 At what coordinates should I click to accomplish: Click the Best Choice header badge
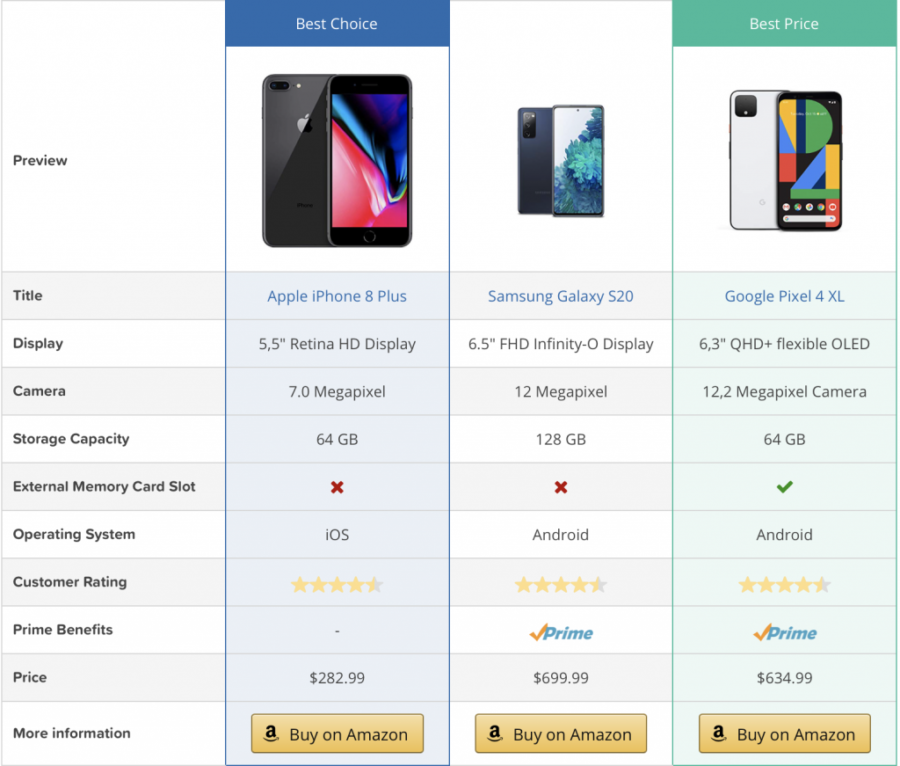coord(337,24)
